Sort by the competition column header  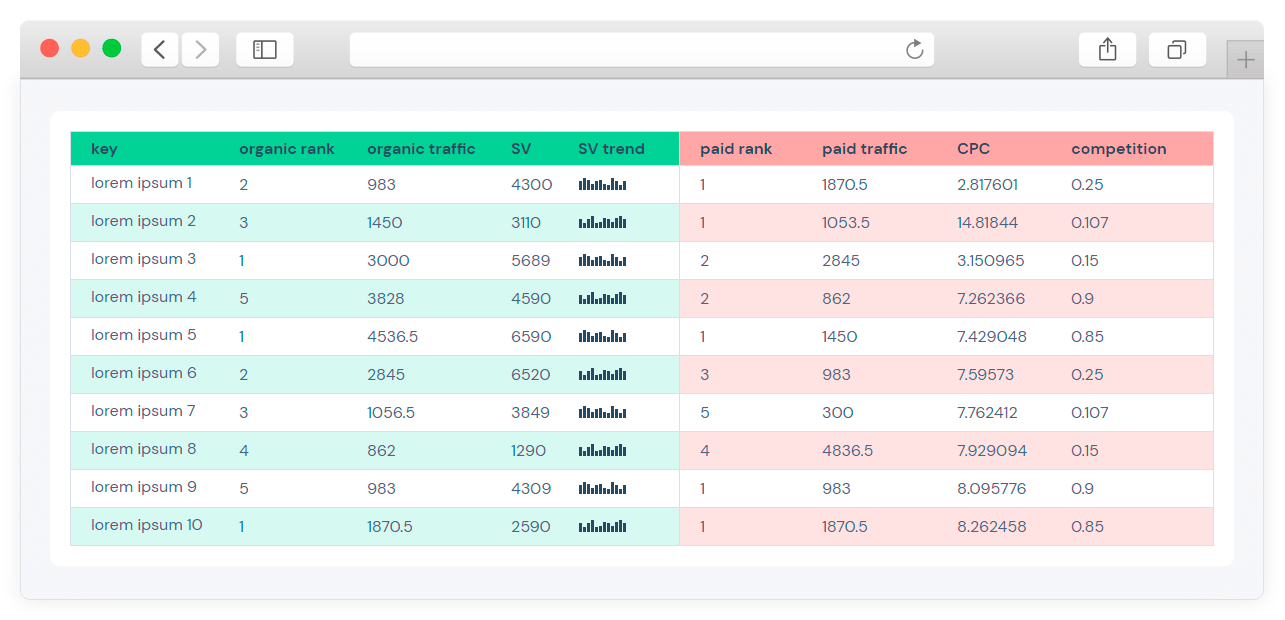[x=1119, y=149]
